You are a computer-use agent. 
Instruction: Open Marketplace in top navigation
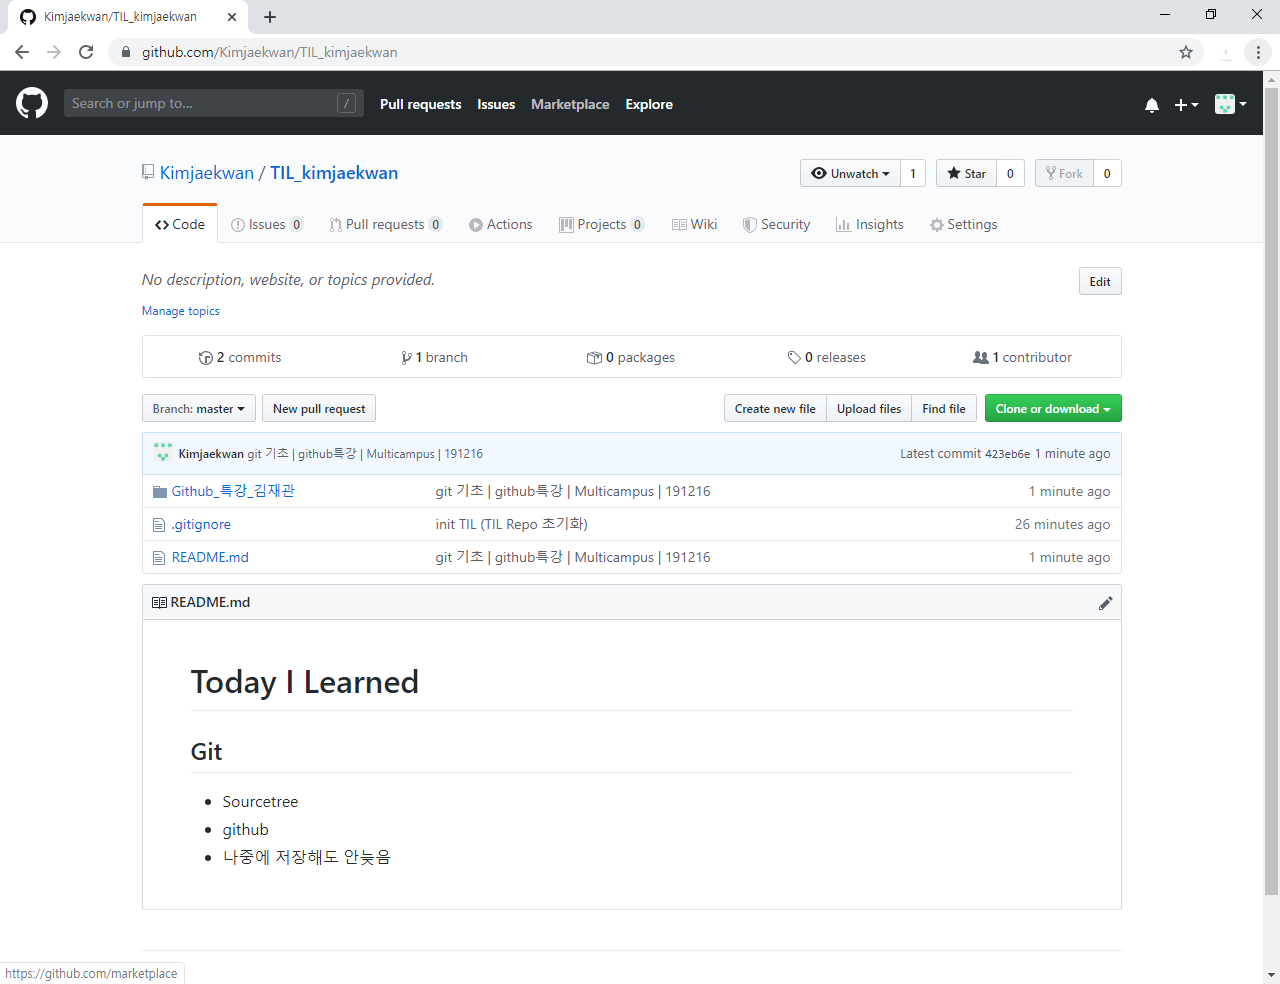(x=570, y=104)
